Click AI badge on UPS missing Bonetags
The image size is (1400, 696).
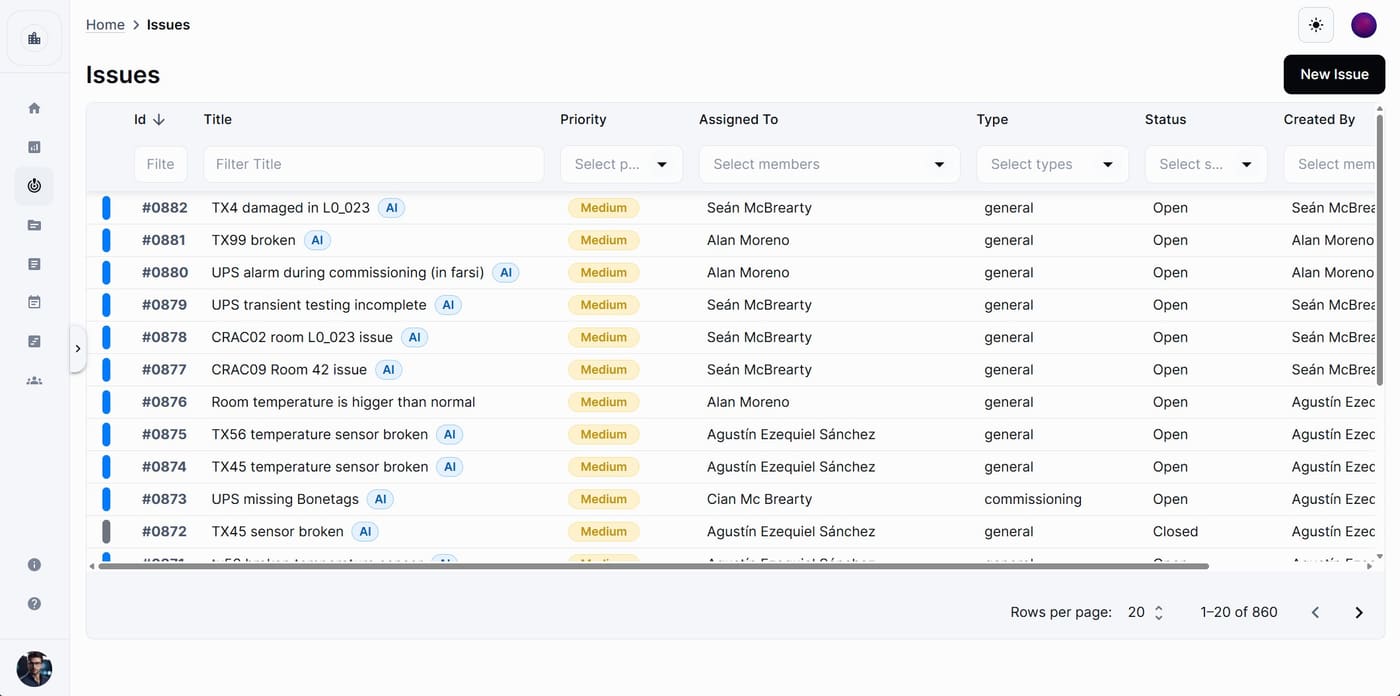(379, 499)
